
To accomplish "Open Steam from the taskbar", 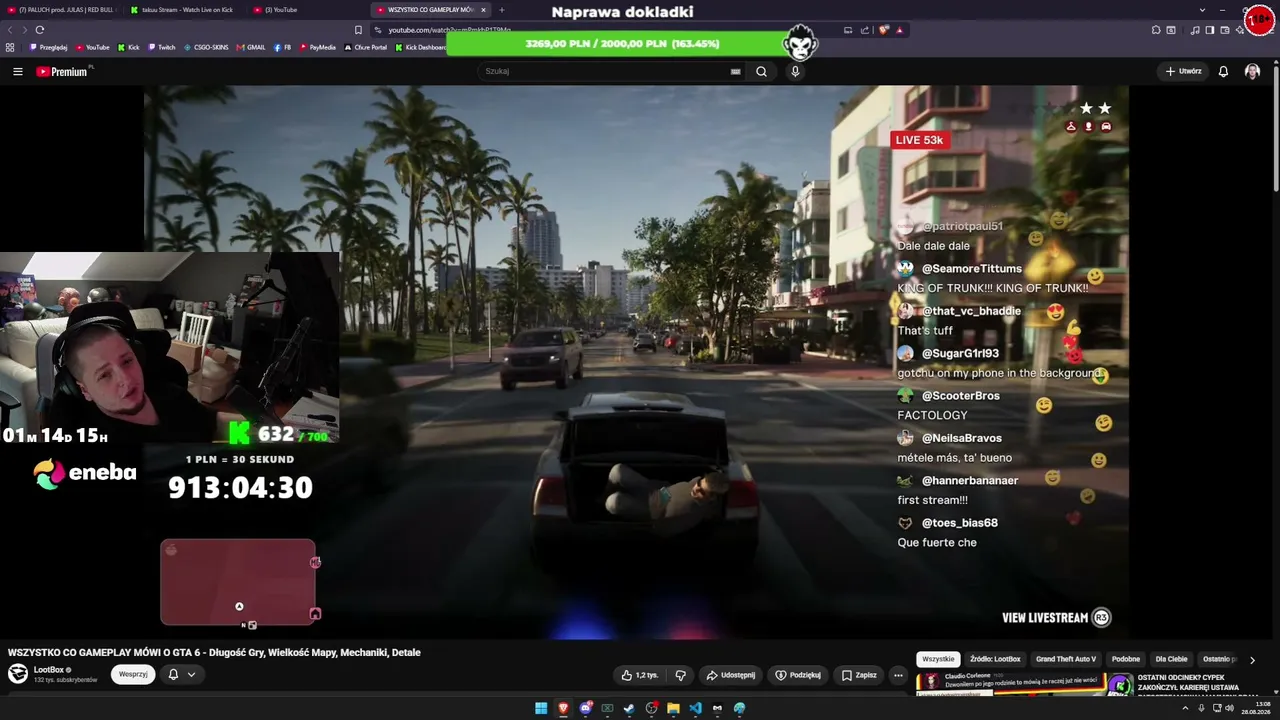I will [629, 708].
